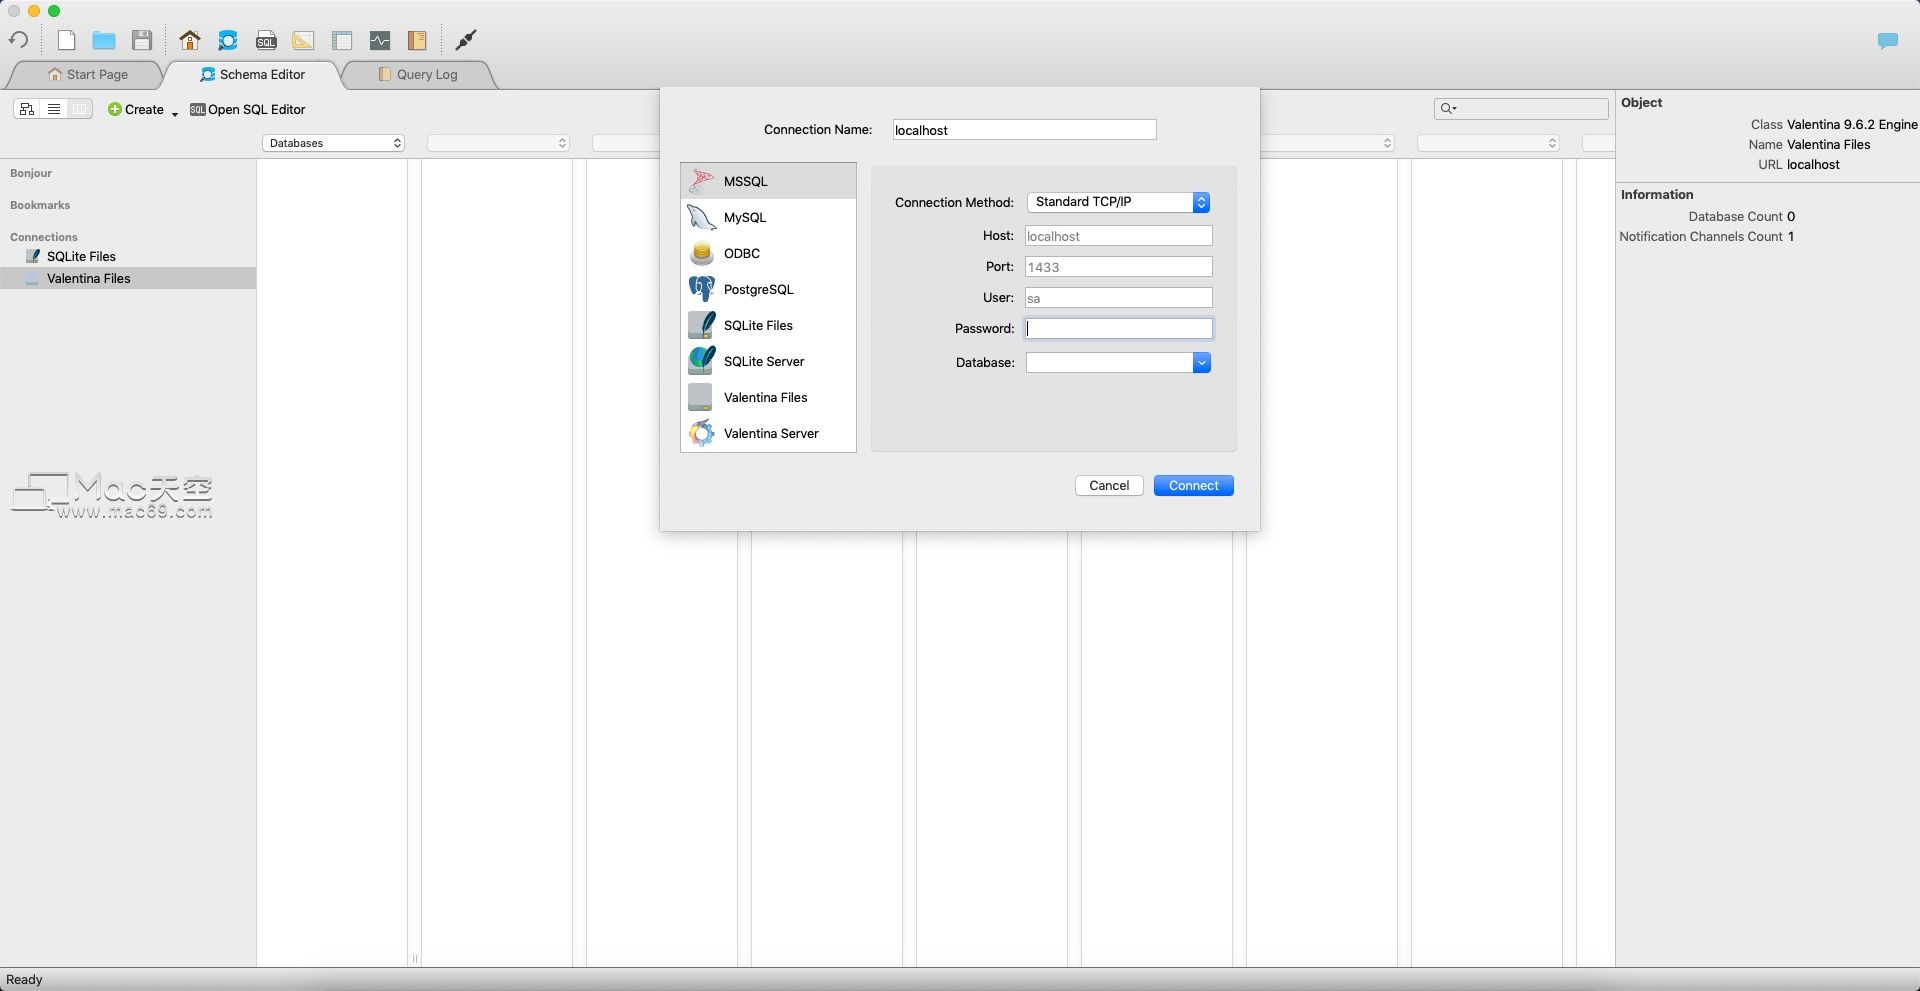Click the Ready status bar text
This screenshot has height=991, width=1920.
click(24, 980)
